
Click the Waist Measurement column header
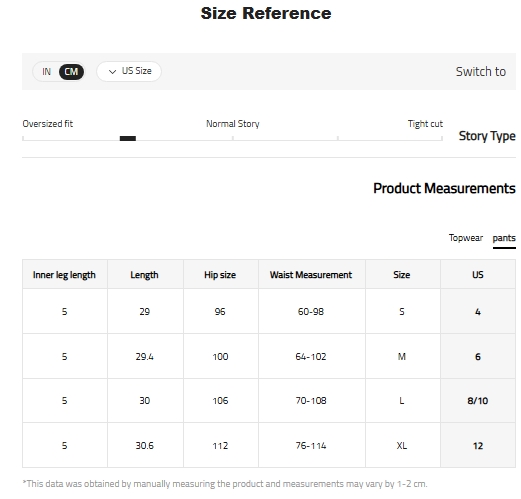pos(311,274)
